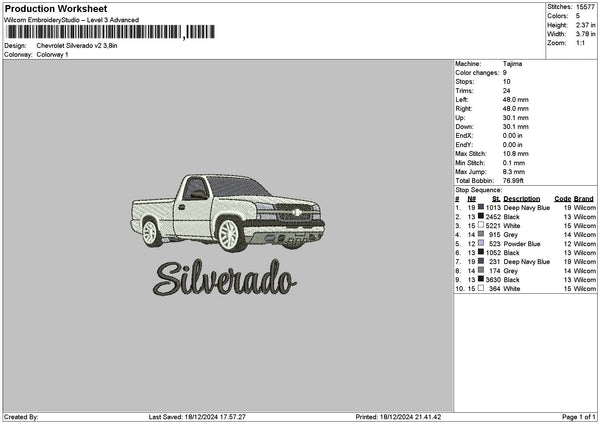Click the Deep Navy Blue swatch in stop 1
The image size is (600, 424).
[x=480, y=207]
